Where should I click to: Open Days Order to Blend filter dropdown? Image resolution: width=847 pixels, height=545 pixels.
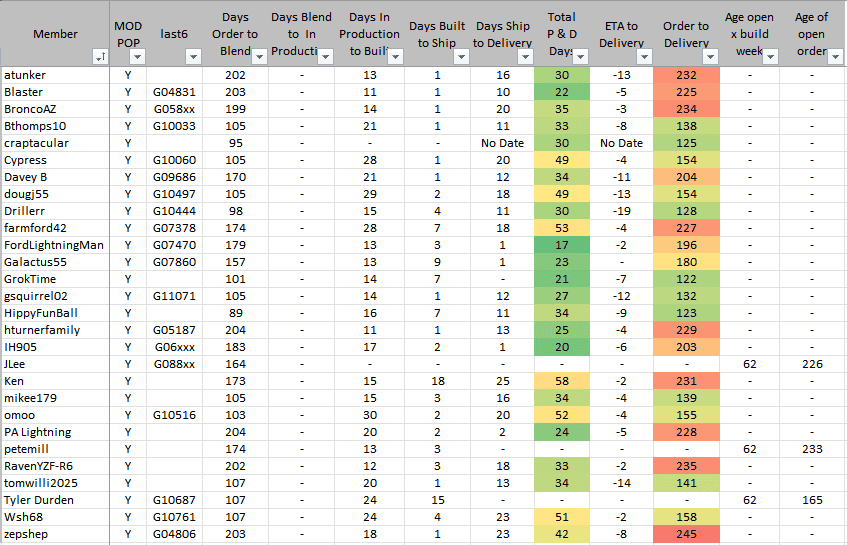tap(259, 58)
